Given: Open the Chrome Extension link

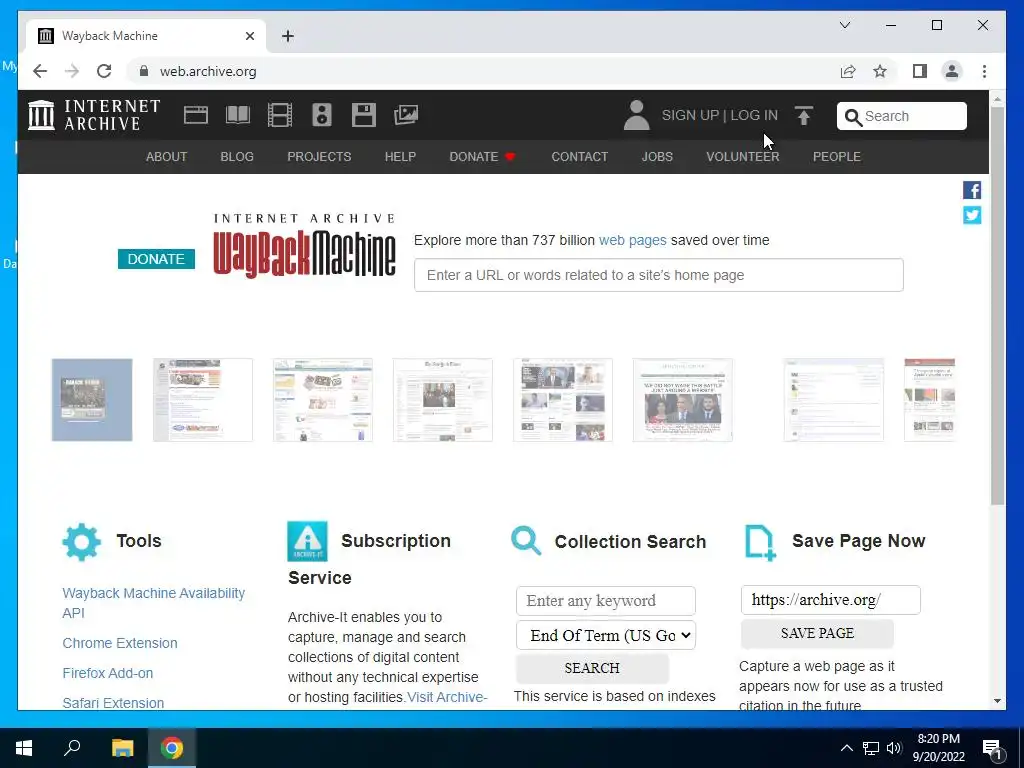Looking at the screenshot, I should coord(120,643).
